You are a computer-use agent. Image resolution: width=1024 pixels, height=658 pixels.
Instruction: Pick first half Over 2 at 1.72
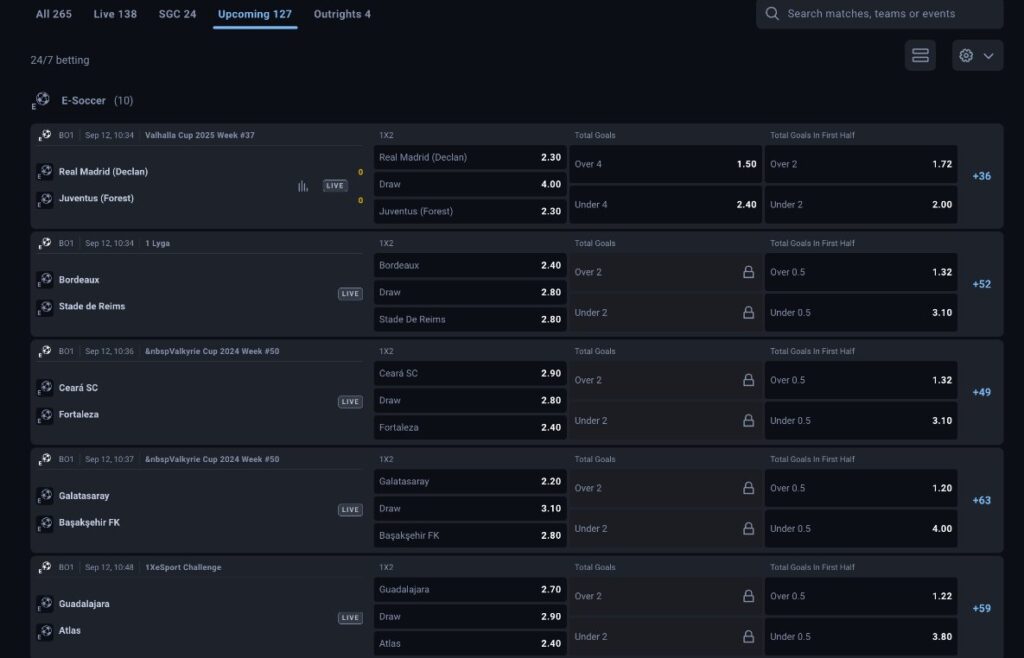click(861, 164)
